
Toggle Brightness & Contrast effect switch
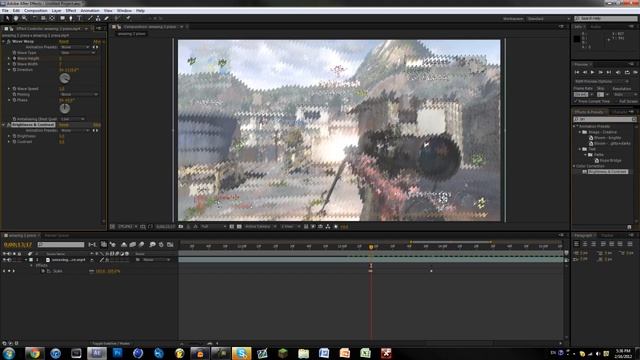pos(9,124)
